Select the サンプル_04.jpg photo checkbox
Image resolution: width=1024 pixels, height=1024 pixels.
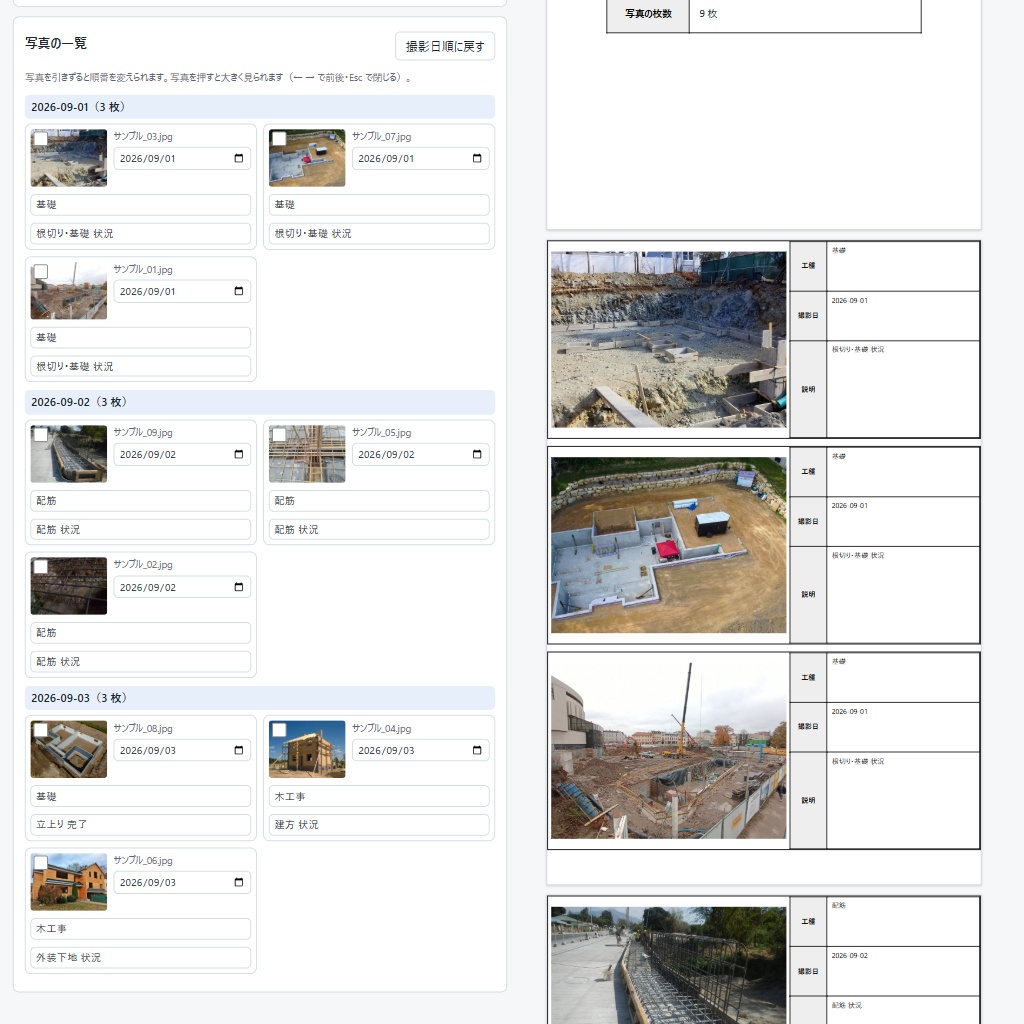tap(279, 730)
